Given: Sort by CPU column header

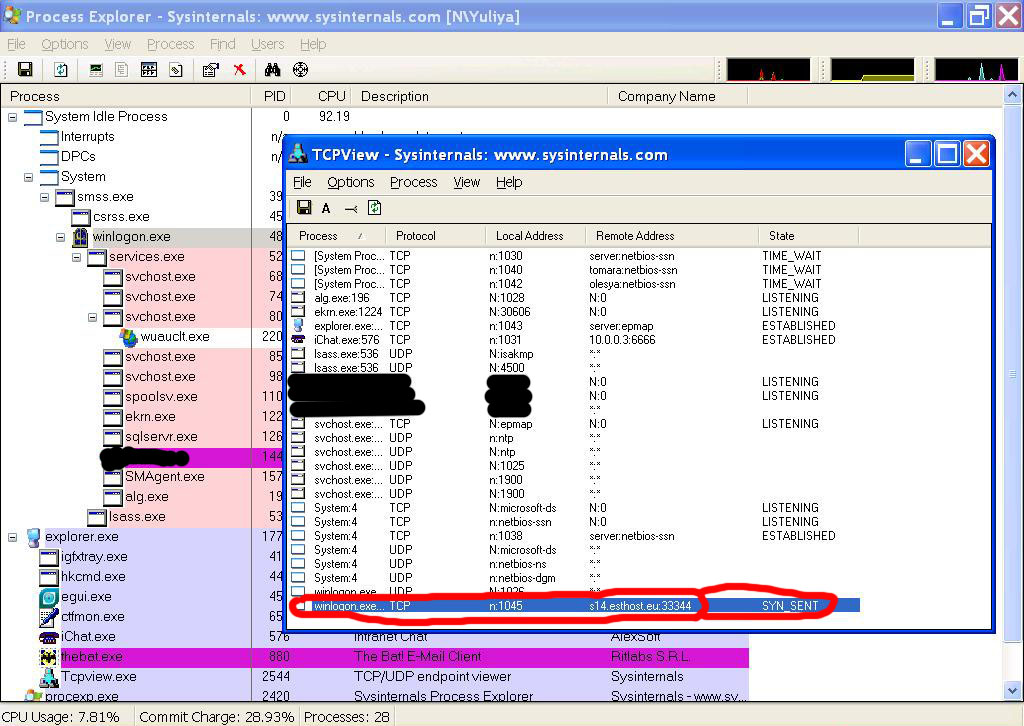Looking at the screenshot, I should tap(322, 96).
